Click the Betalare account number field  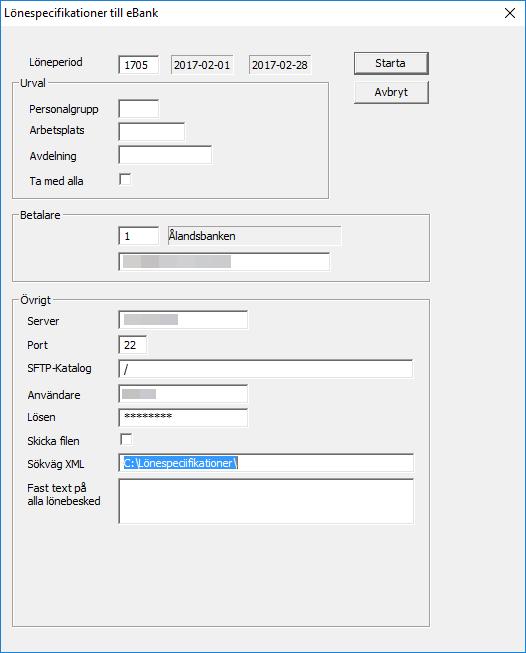224,262
